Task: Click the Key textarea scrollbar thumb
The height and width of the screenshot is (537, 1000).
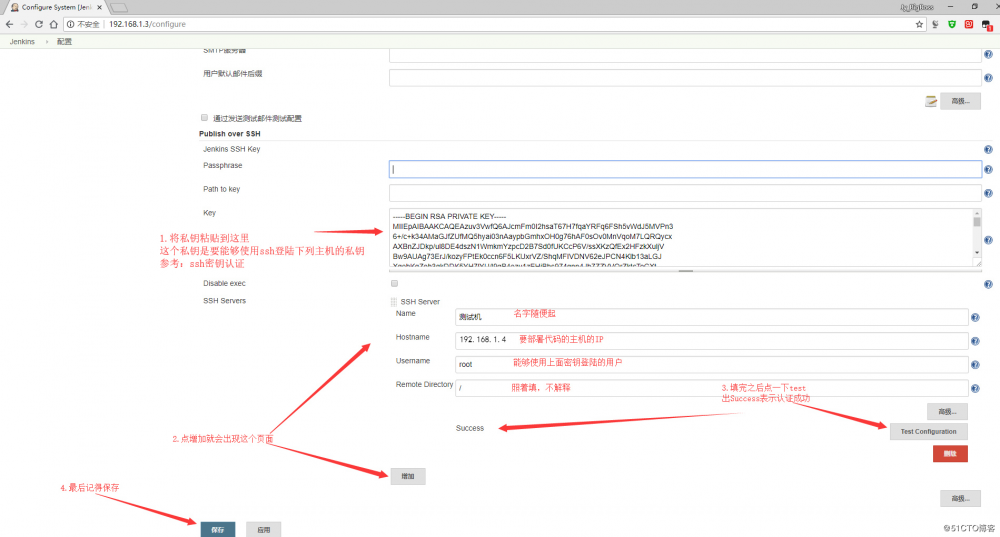Action: (976, 221)
